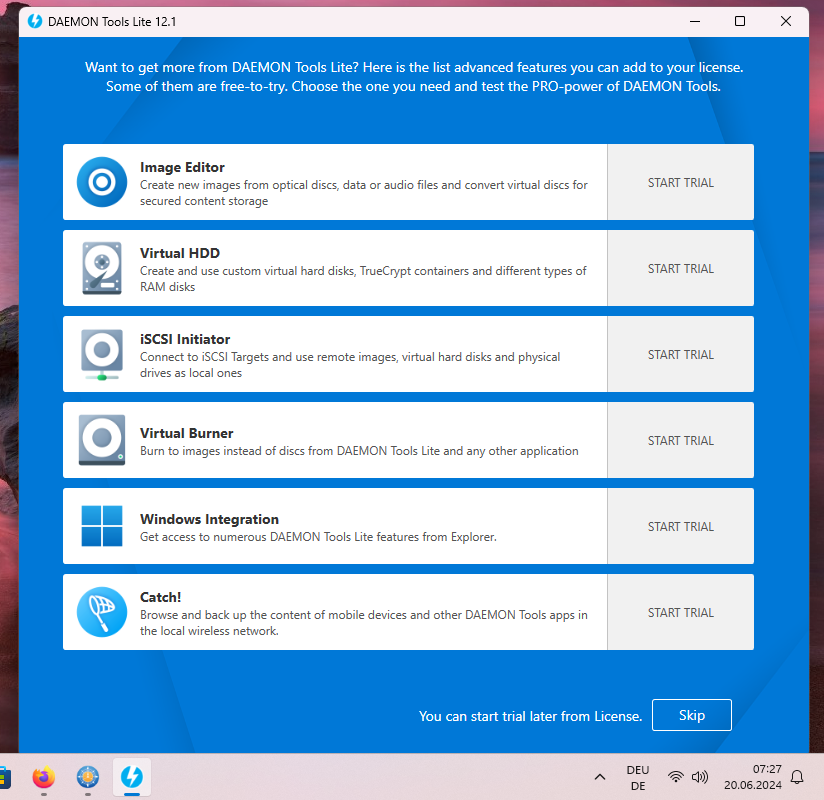Click the compass-like app icon in taskbar
The width and height of the screenshot is (824, 800).
tap(88, 777)
